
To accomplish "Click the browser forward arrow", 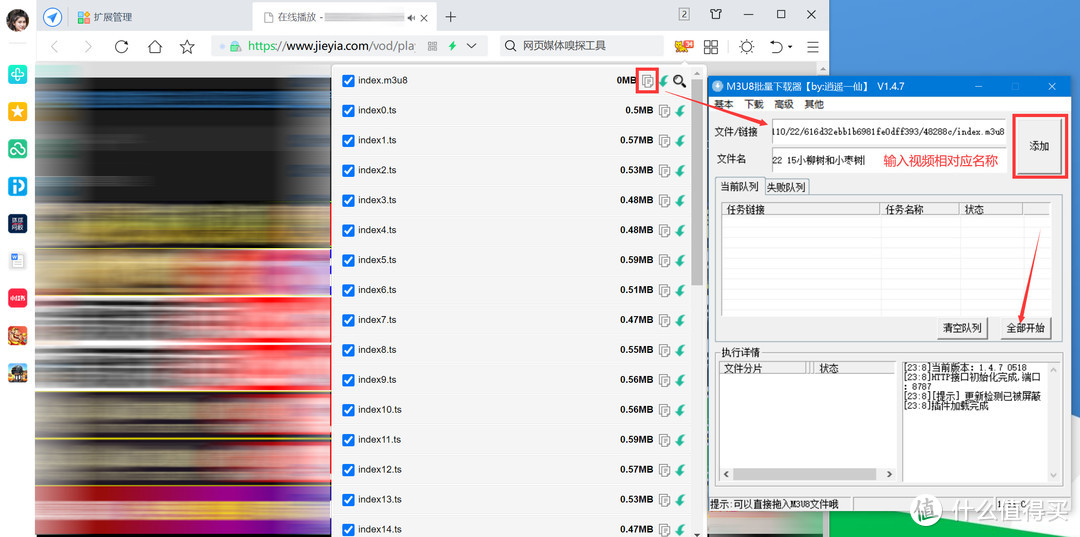I will coord(87,47).
